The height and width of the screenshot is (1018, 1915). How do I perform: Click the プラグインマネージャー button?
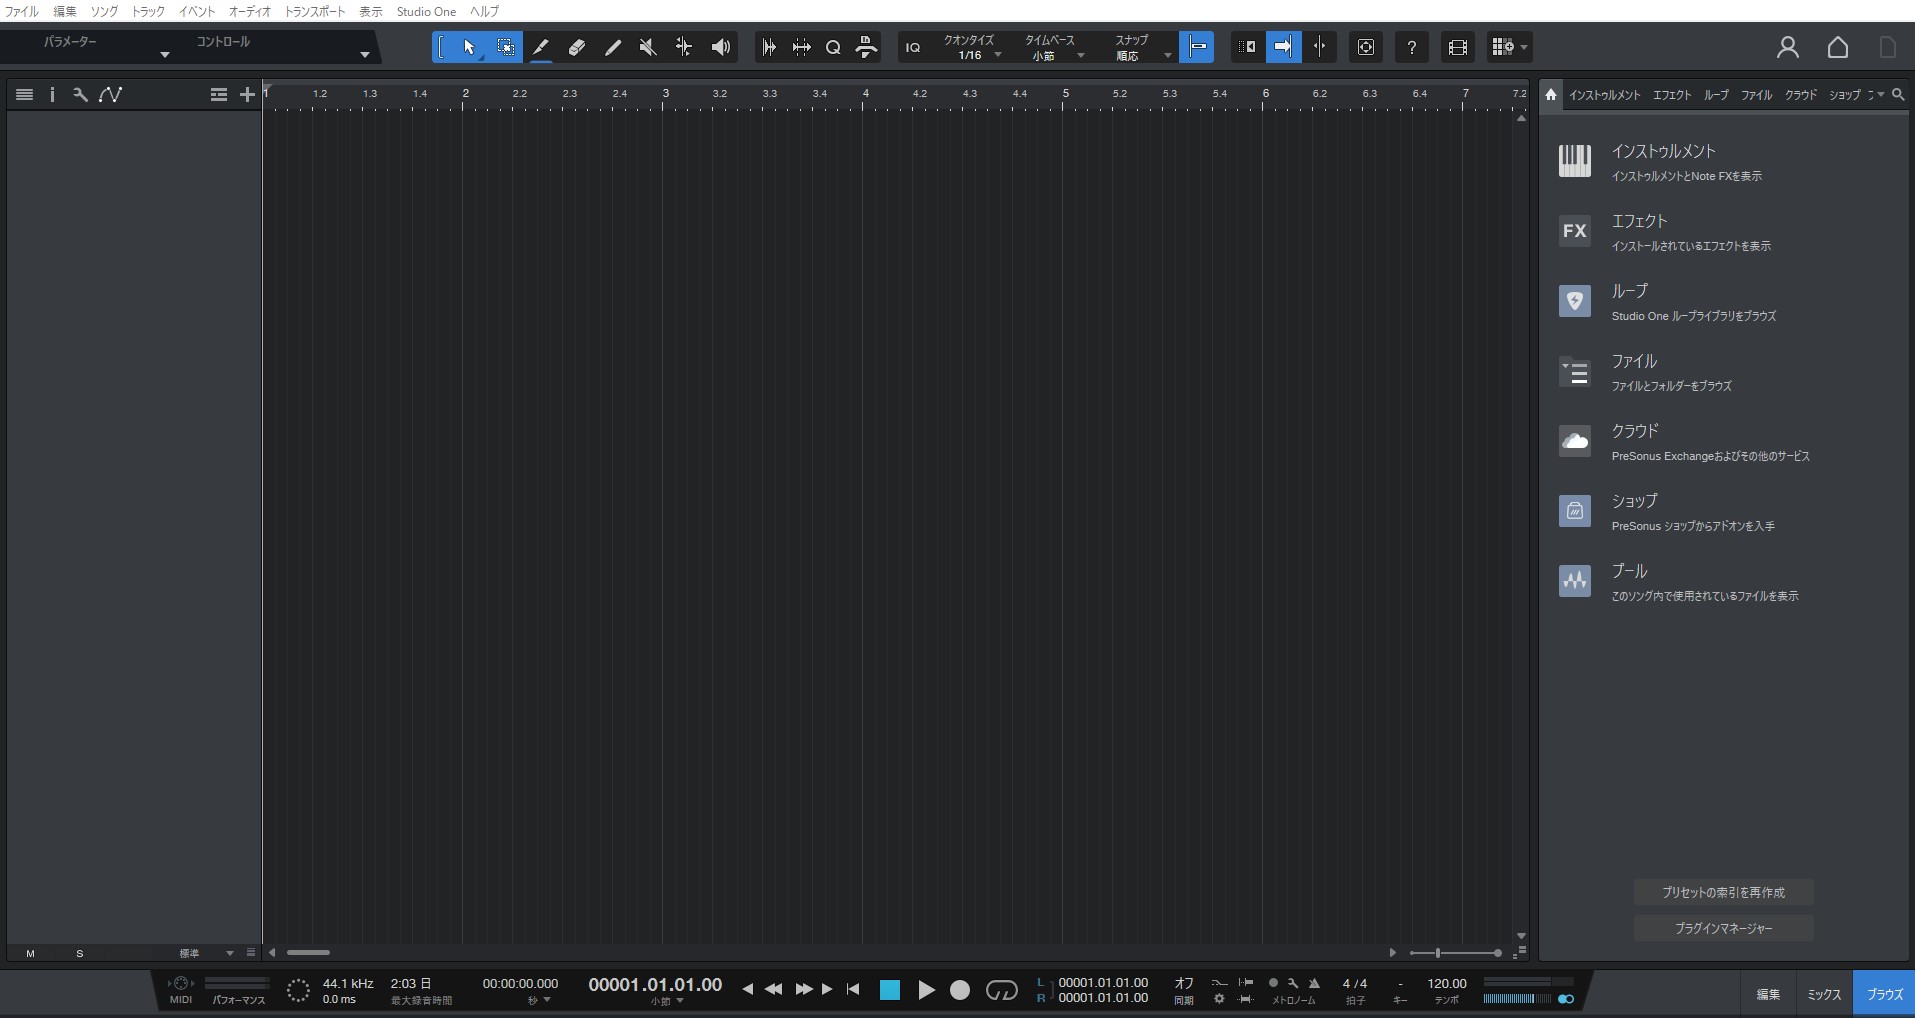[1723, 928]
